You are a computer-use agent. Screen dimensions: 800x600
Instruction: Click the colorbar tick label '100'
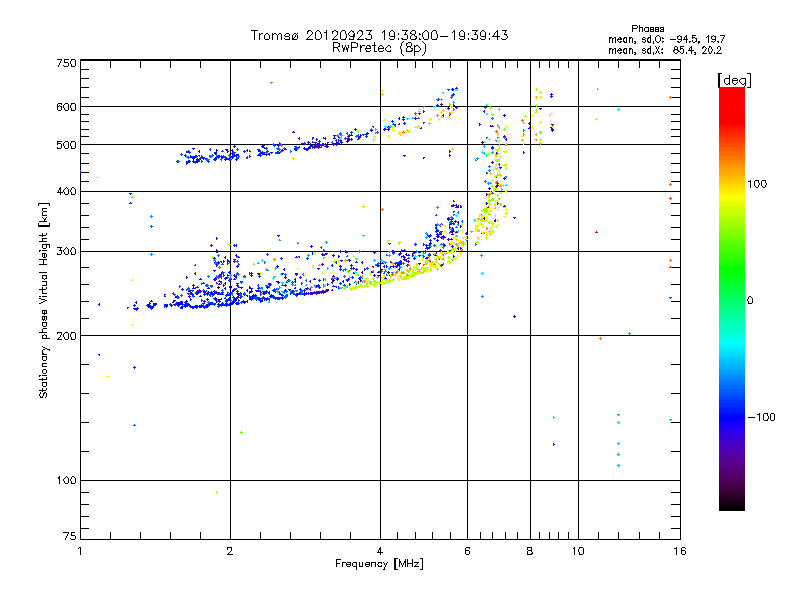[x=757, y=184]
